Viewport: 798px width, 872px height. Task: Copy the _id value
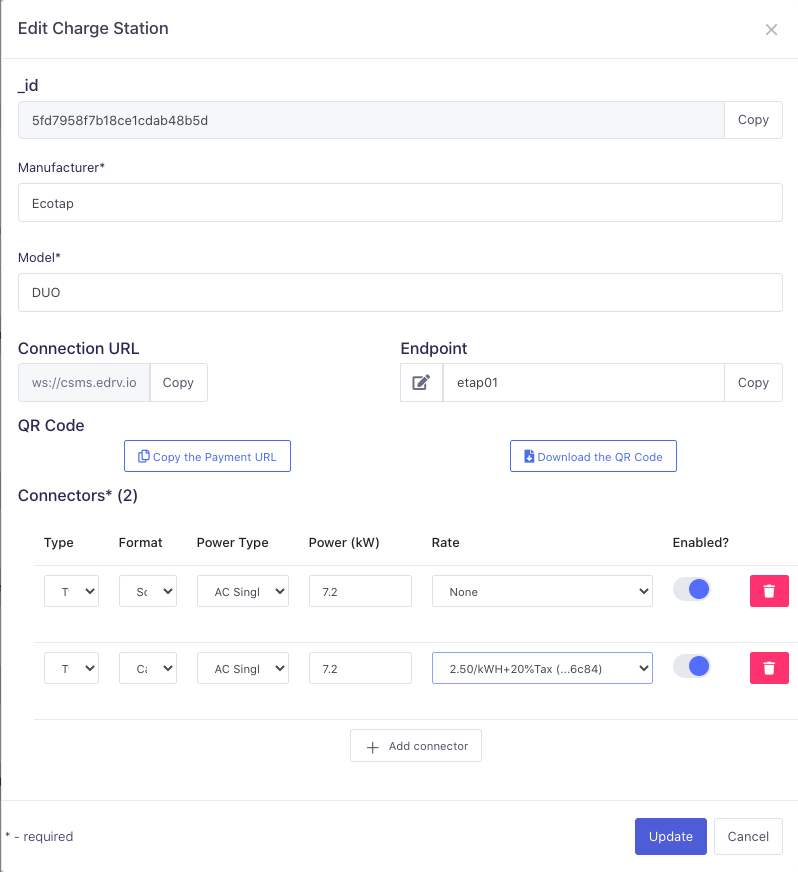click(x=753, y=120)
